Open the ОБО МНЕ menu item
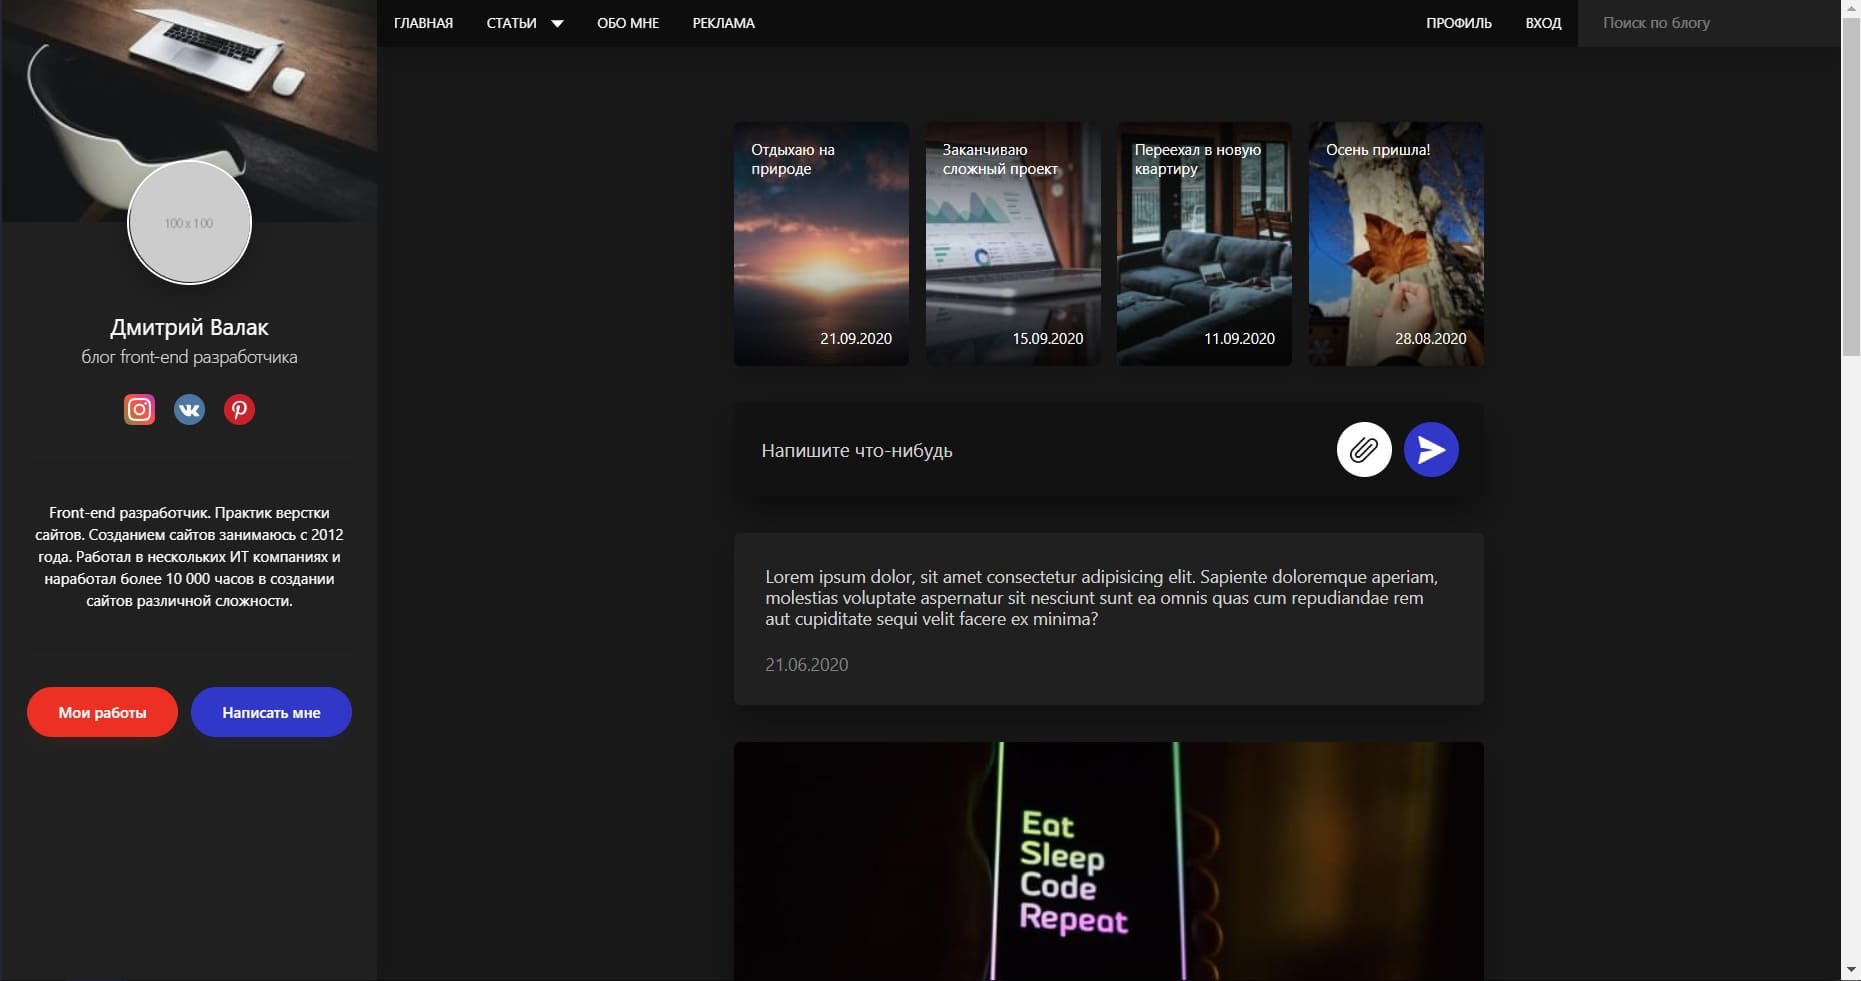The height and width of the screenshot is (981, 1861). tap(628, 23)
